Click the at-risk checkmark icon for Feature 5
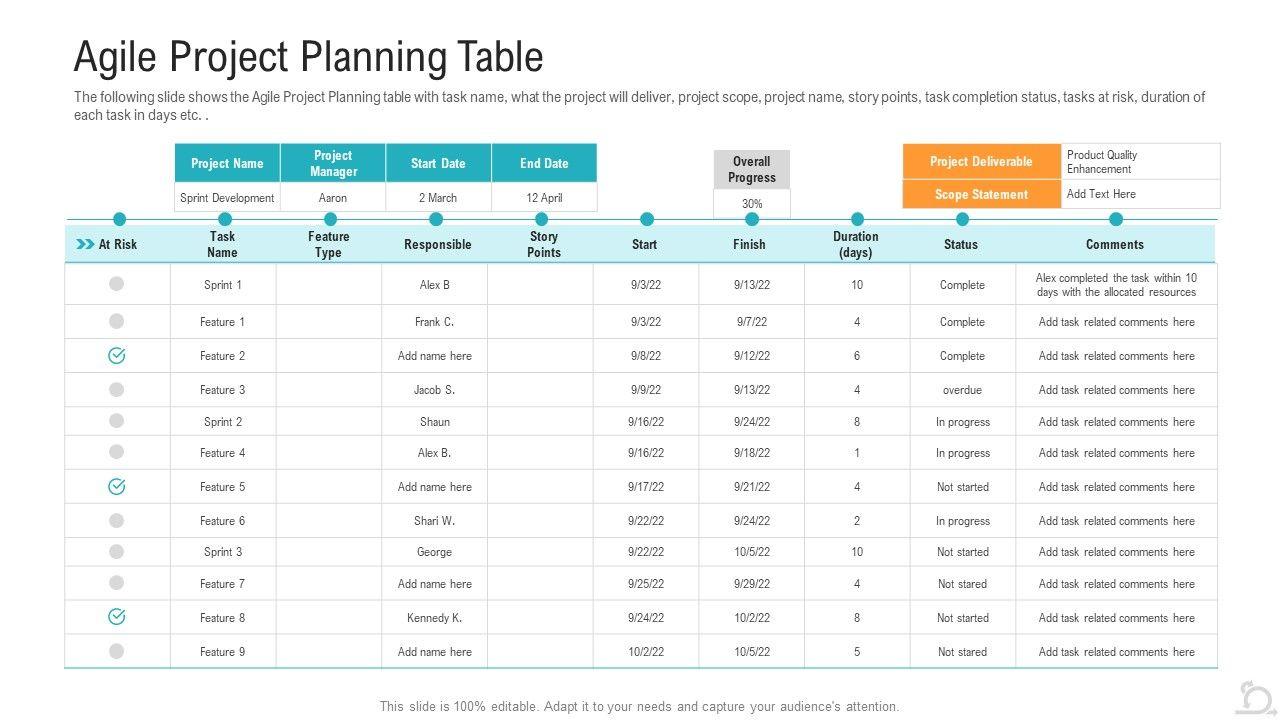Viewport: 1280px width, 720px height. [x=117, y=486]
